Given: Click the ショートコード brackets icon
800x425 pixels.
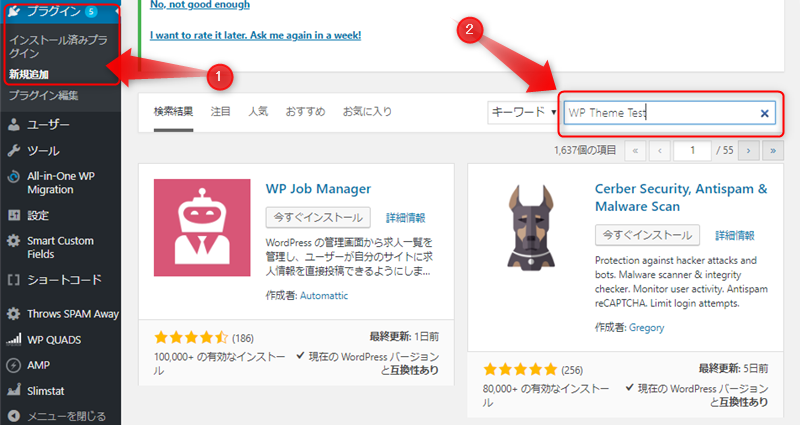Looking at the screenshot, I should point(14,280).
